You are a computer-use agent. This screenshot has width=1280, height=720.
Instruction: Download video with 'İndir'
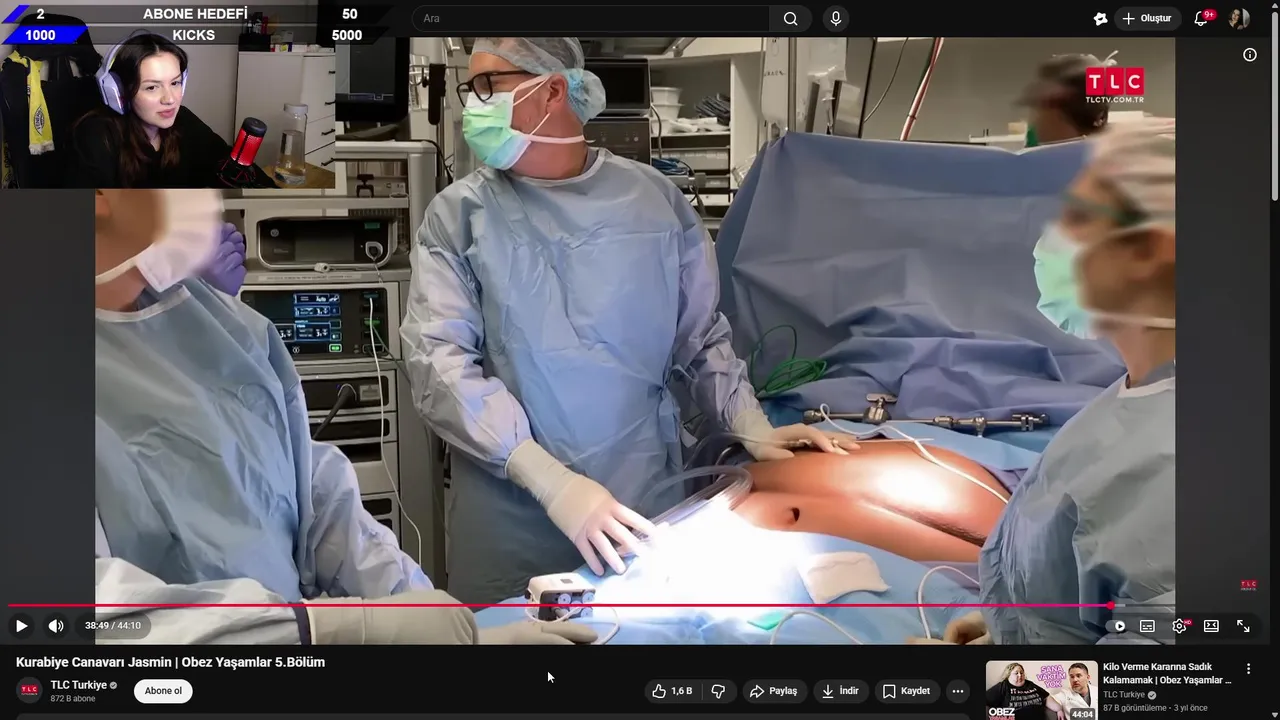[840, 691]
